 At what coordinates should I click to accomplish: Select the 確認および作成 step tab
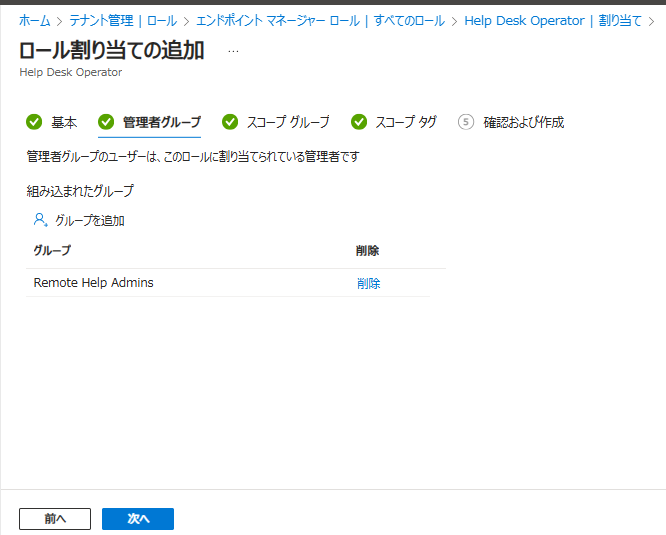[x=511, y=122]
